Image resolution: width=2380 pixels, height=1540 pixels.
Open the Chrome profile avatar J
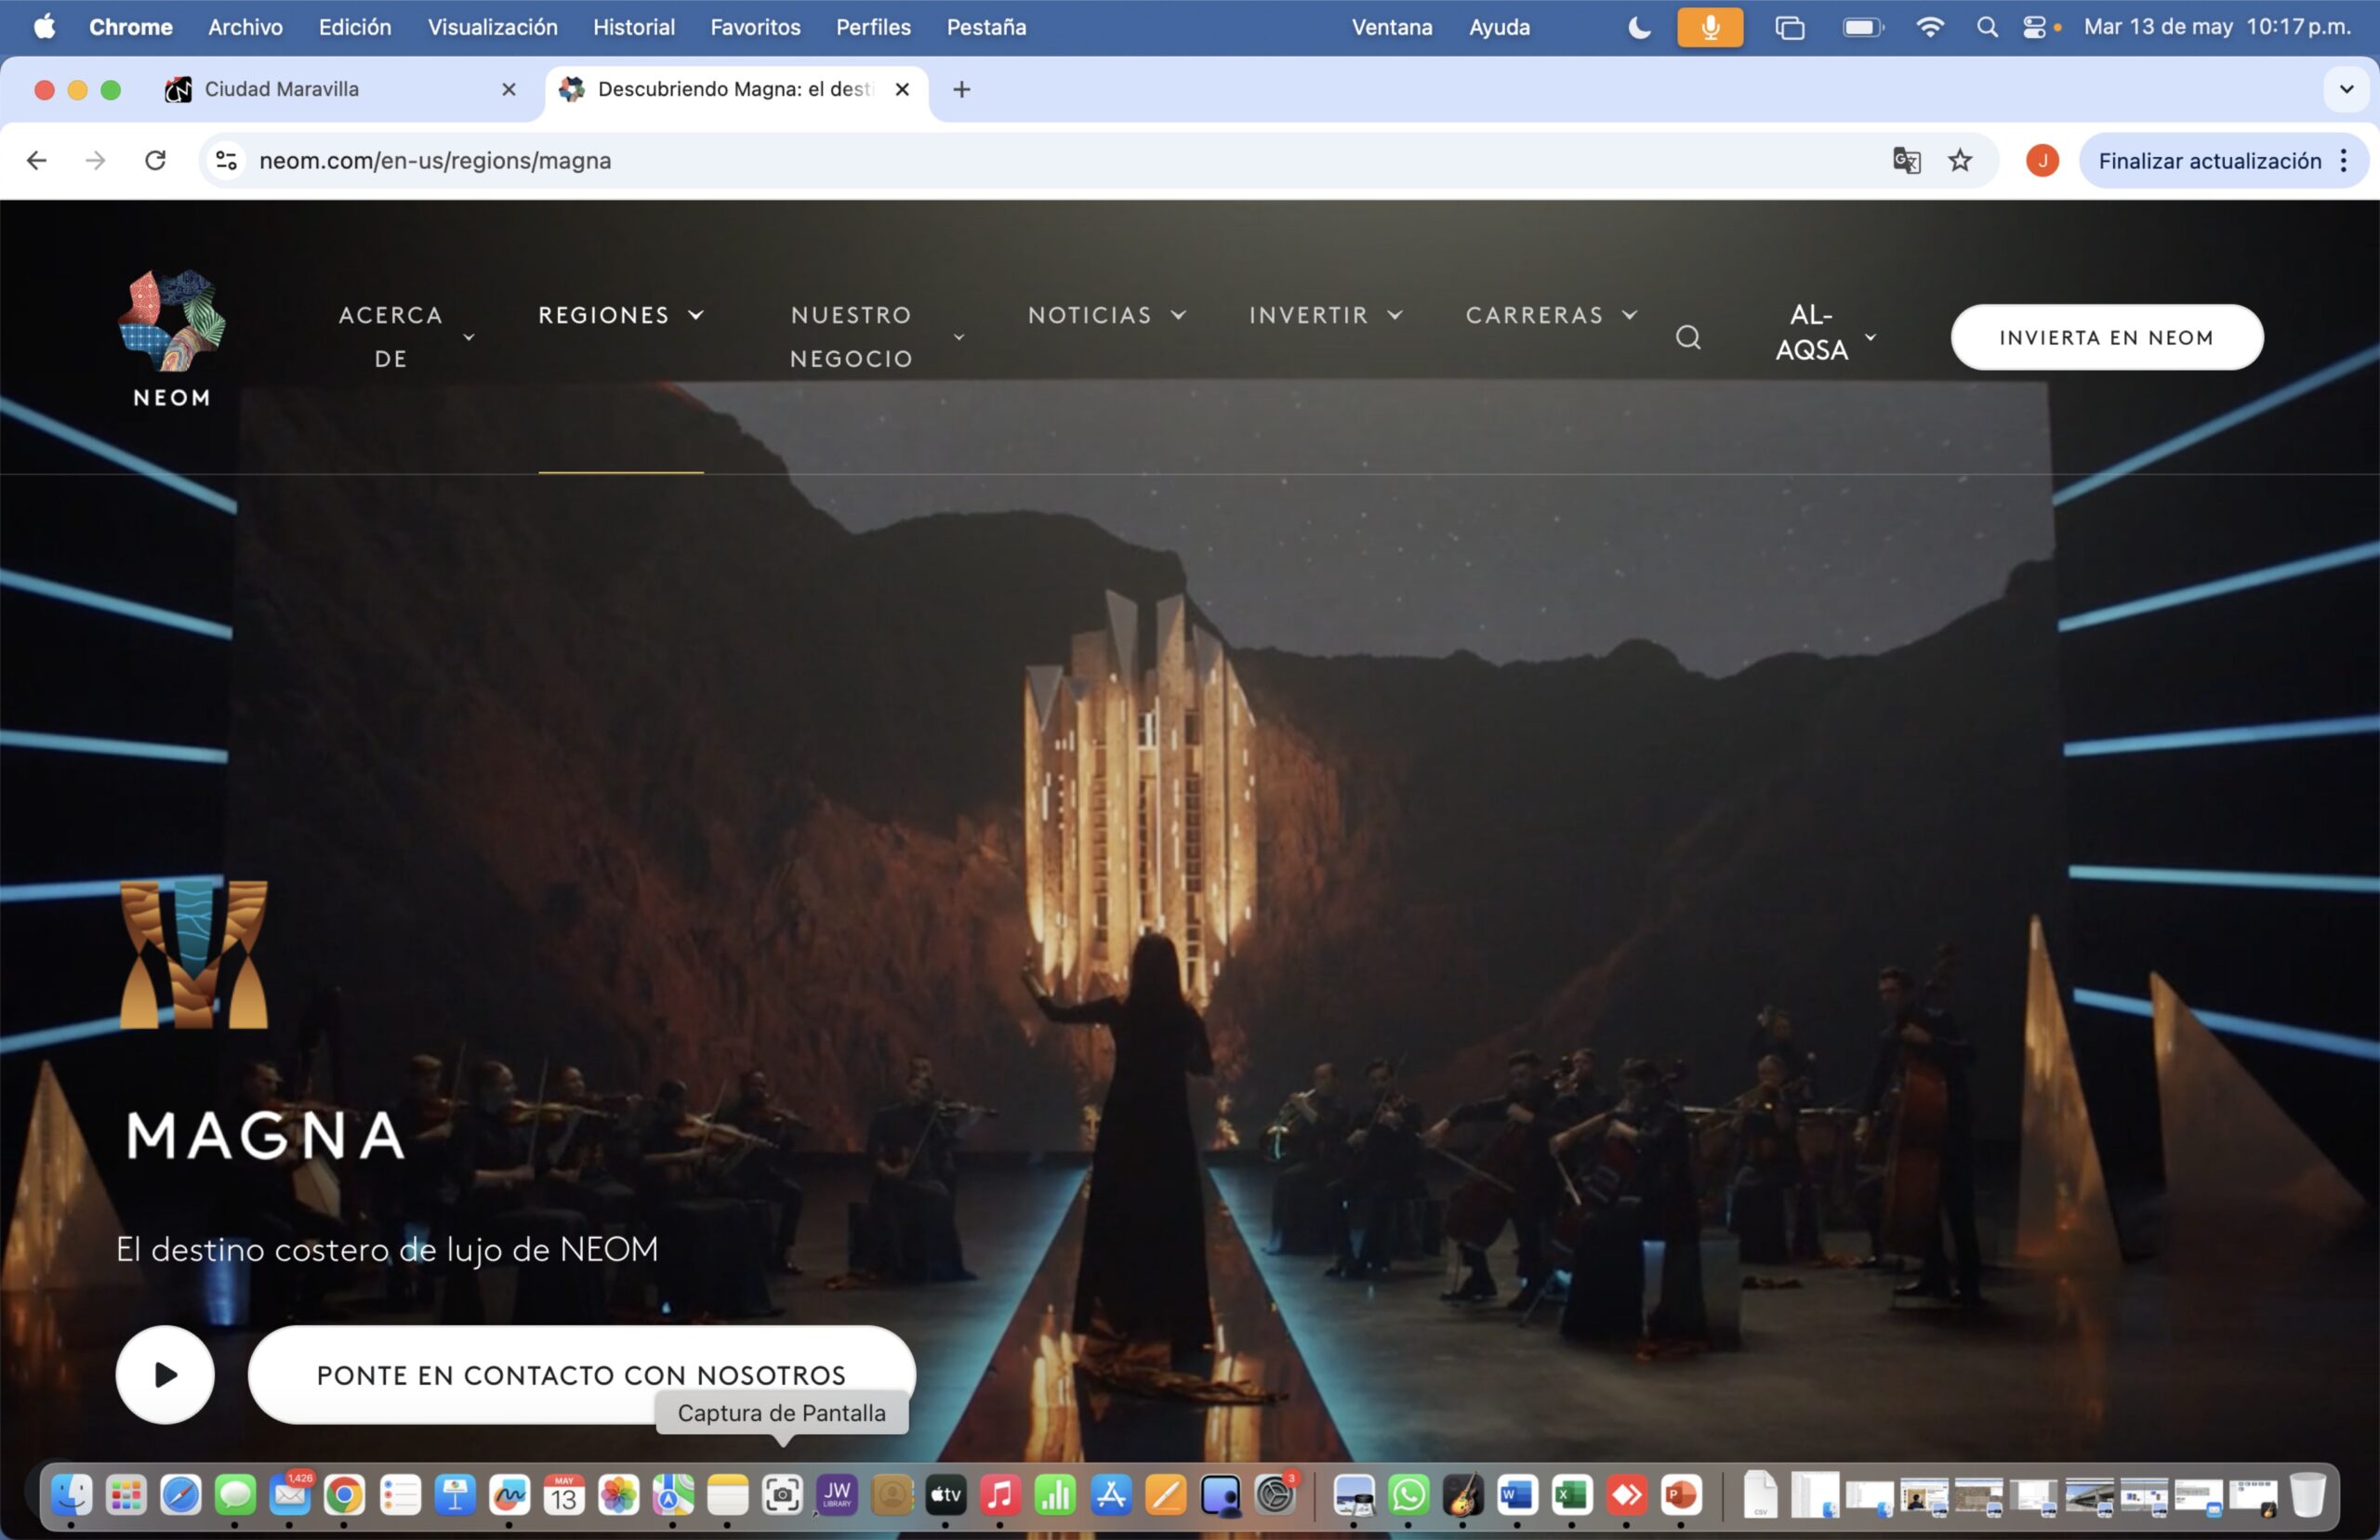2042,160
